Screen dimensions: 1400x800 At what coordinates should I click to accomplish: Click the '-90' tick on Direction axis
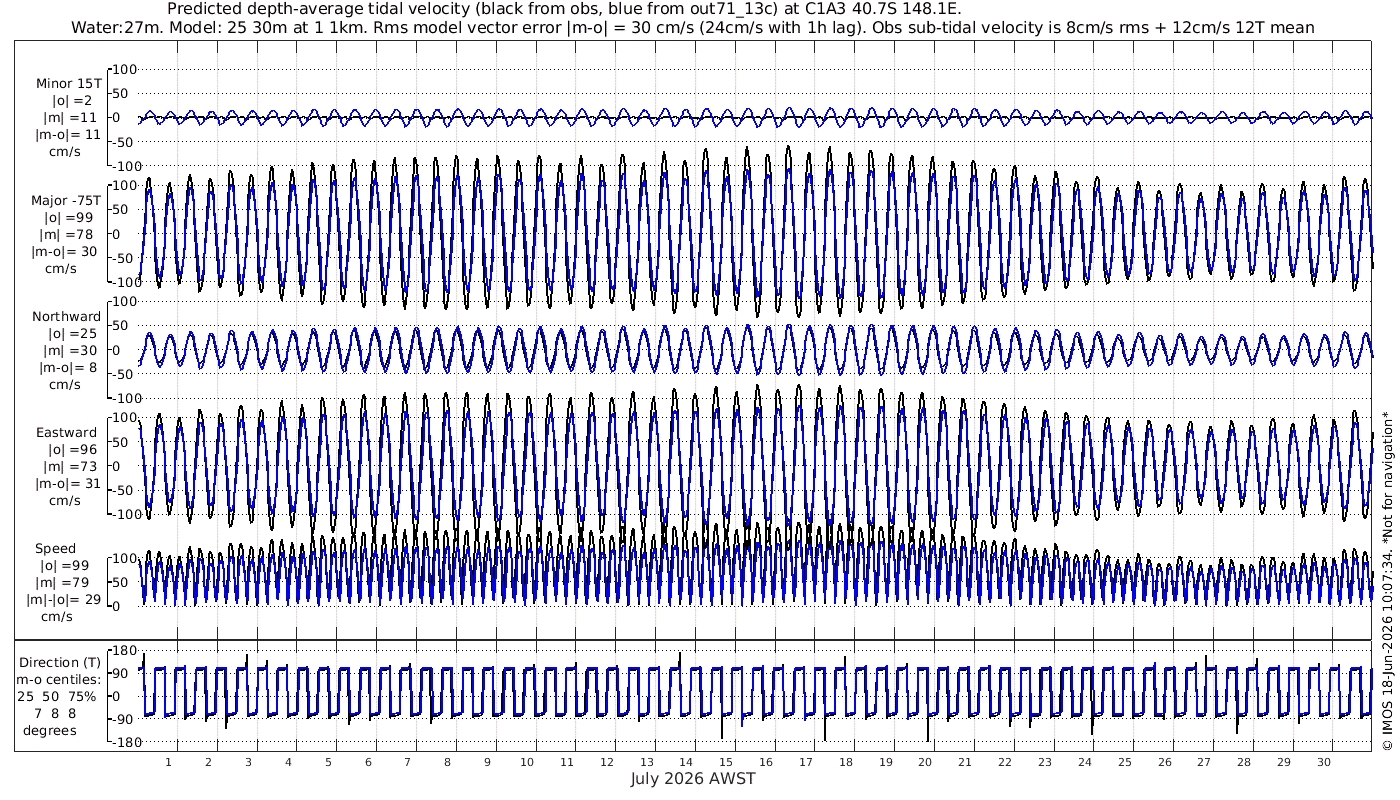(x=126, y=720)
